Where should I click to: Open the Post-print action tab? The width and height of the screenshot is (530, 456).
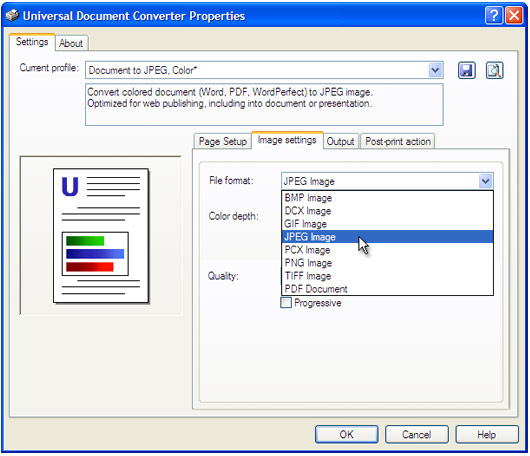[398, 141]
